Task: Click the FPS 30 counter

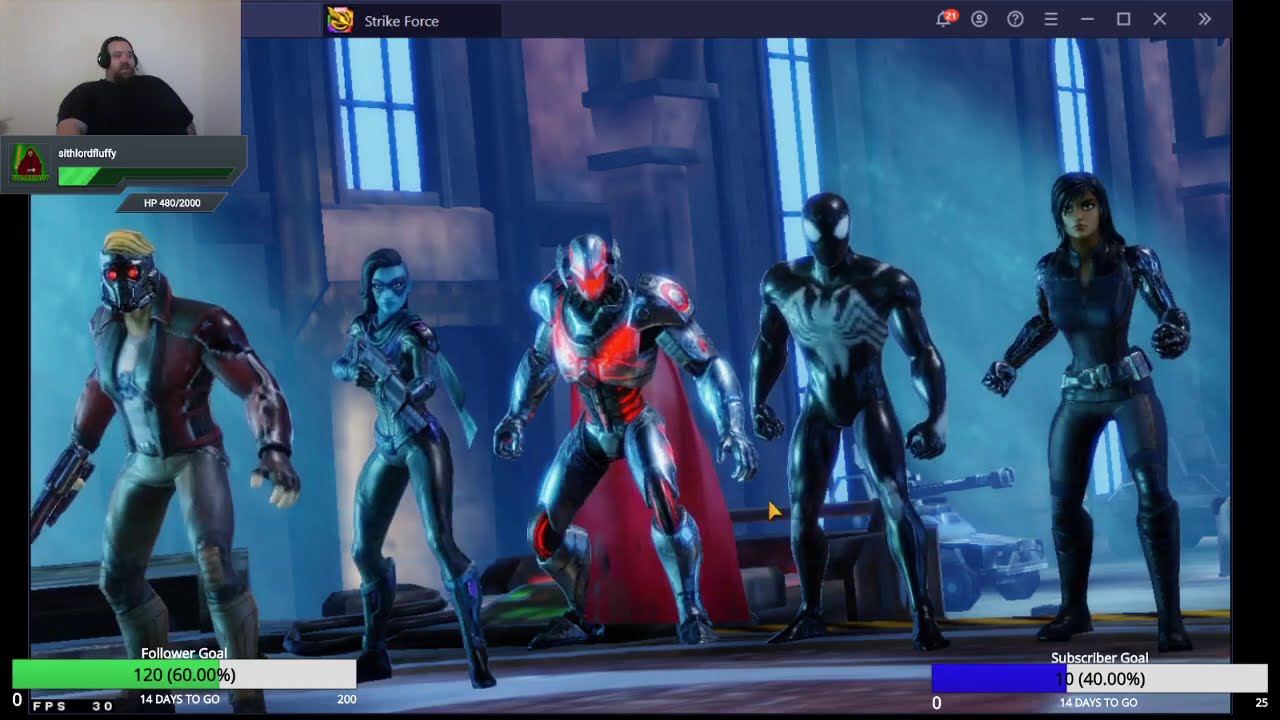Action: tap(74, 706)
